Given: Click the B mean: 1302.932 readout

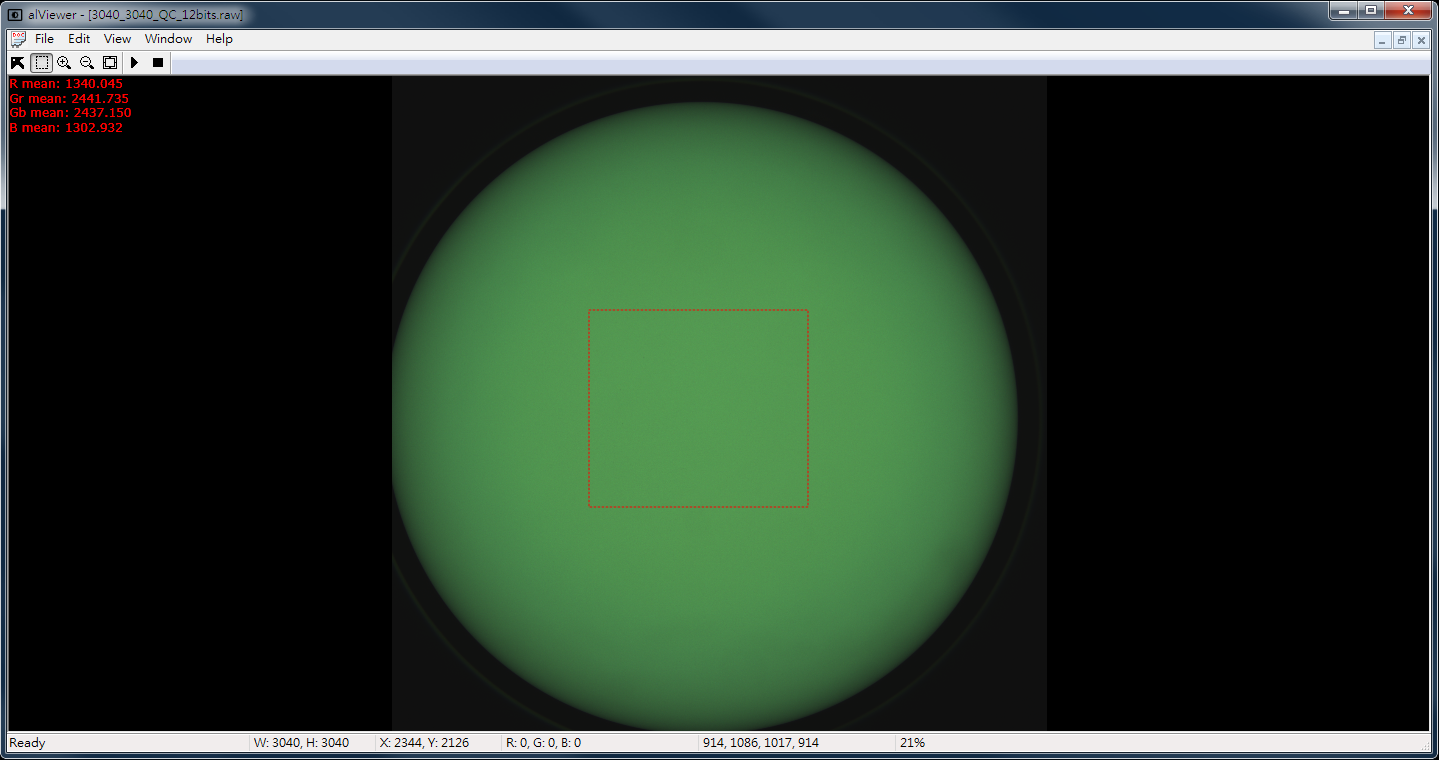Looking at the screenshot, I should pos(66,128).
